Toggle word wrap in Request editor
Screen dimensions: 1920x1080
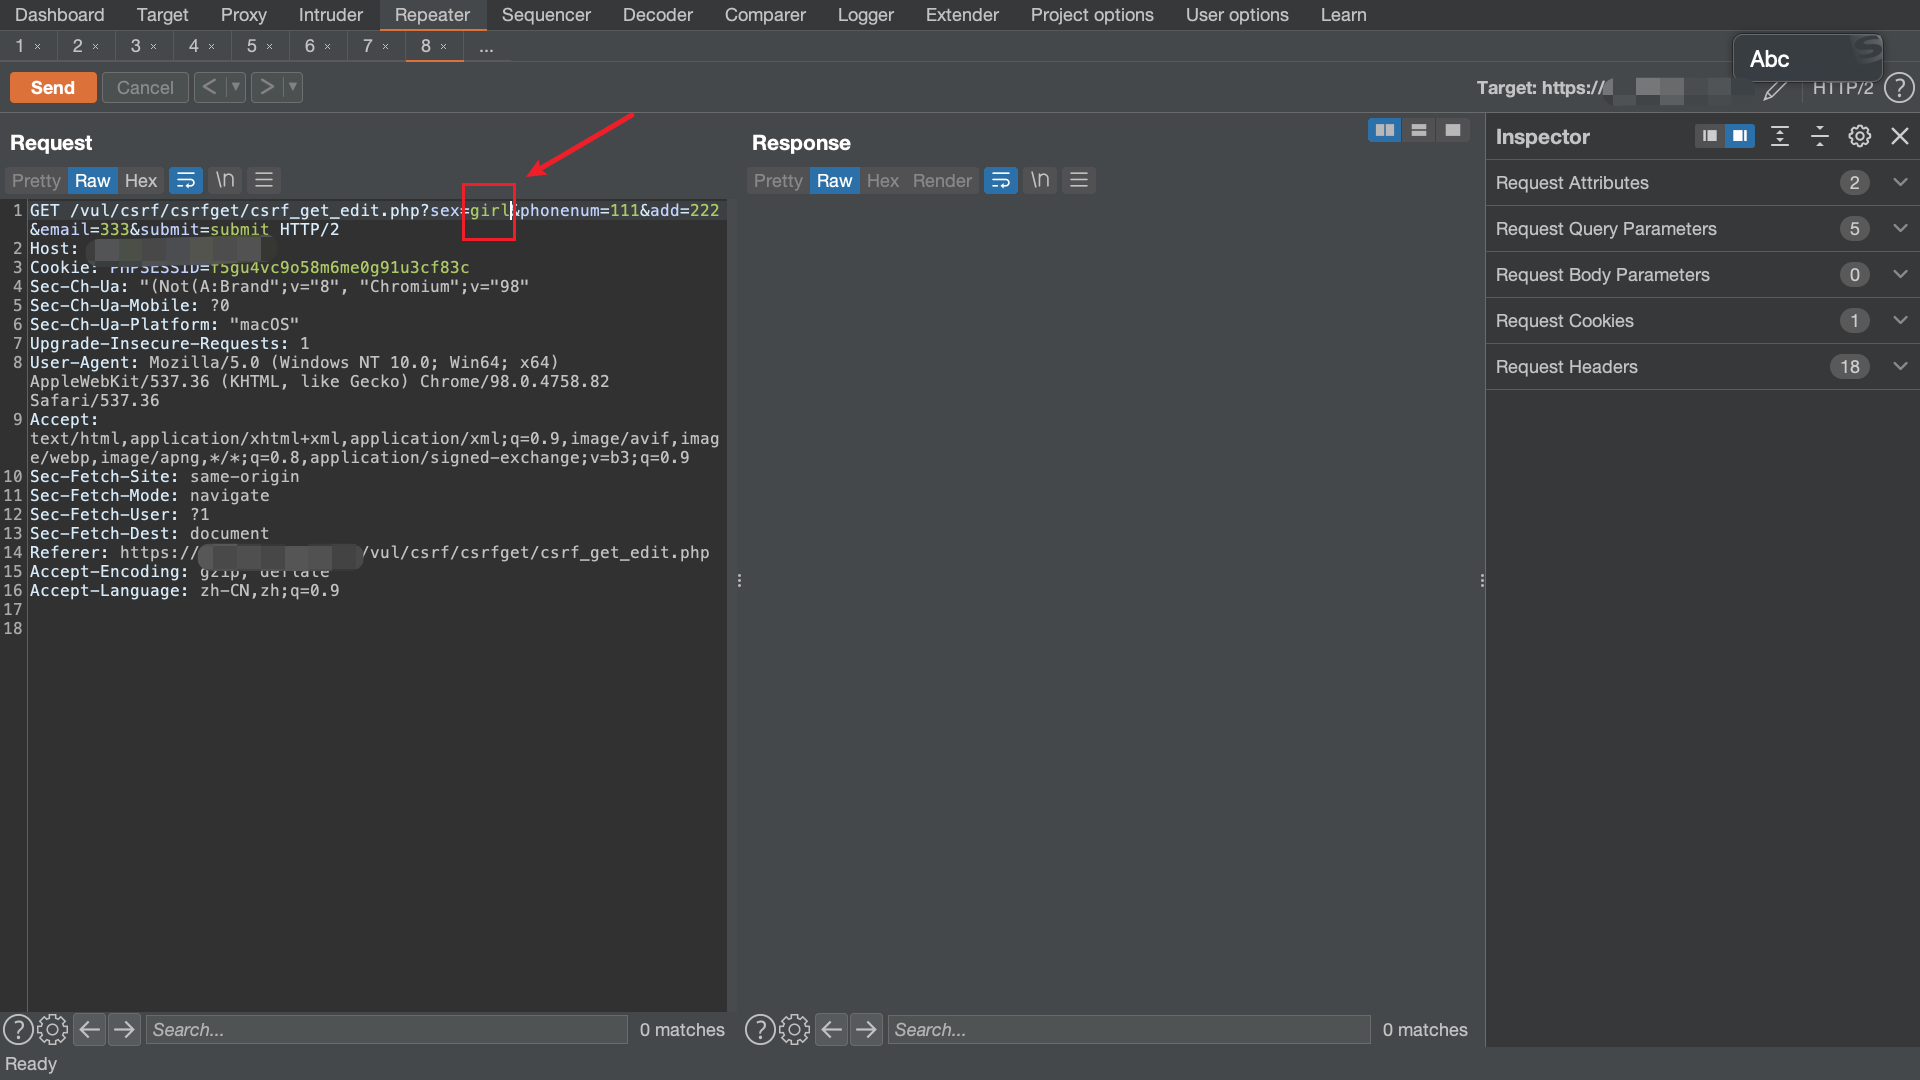[x=186, y=181]
